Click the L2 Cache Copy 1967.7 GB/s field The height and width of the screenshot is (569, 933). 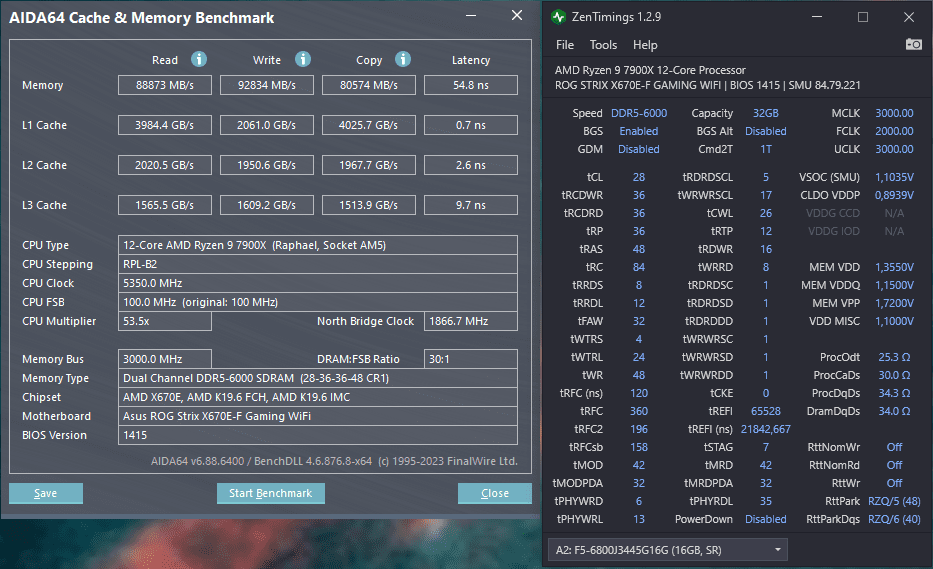click(369, 165)
